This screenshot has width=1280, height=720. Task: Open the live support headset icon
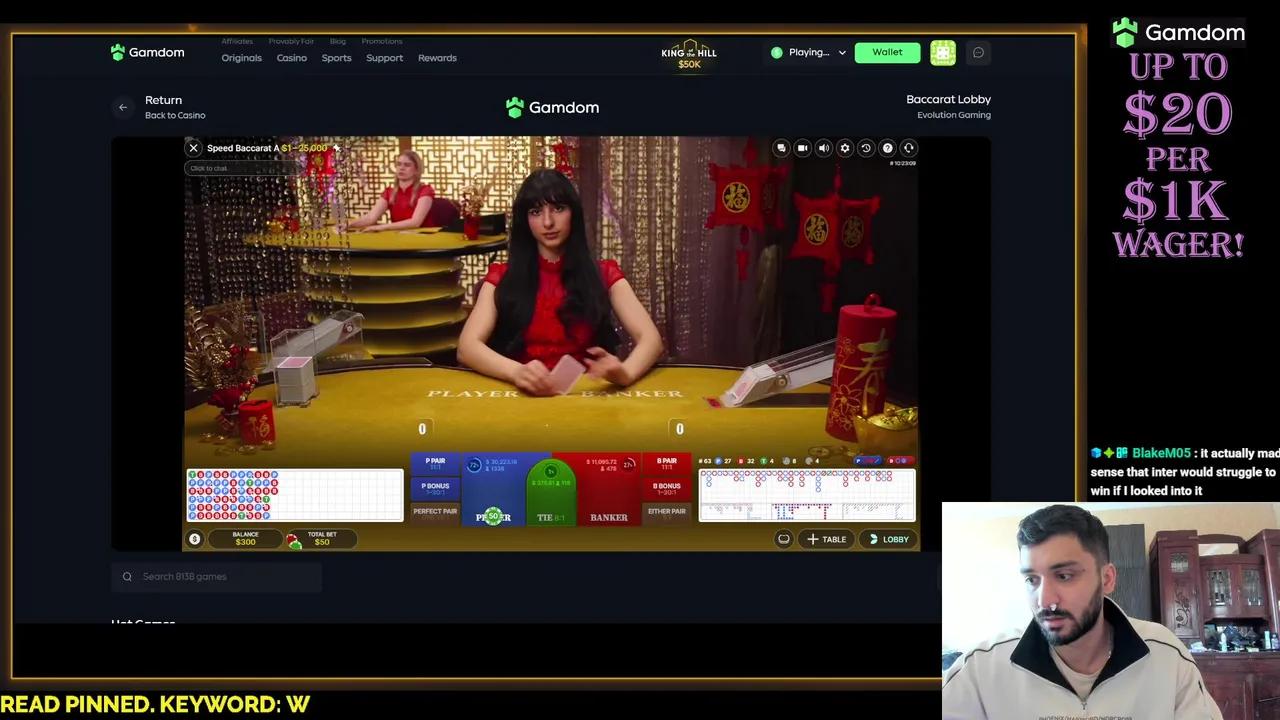(x=908, y=148)
